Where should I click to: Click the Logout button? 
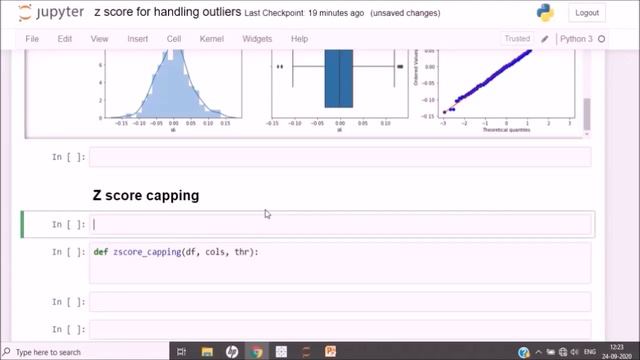click(587, 13)
